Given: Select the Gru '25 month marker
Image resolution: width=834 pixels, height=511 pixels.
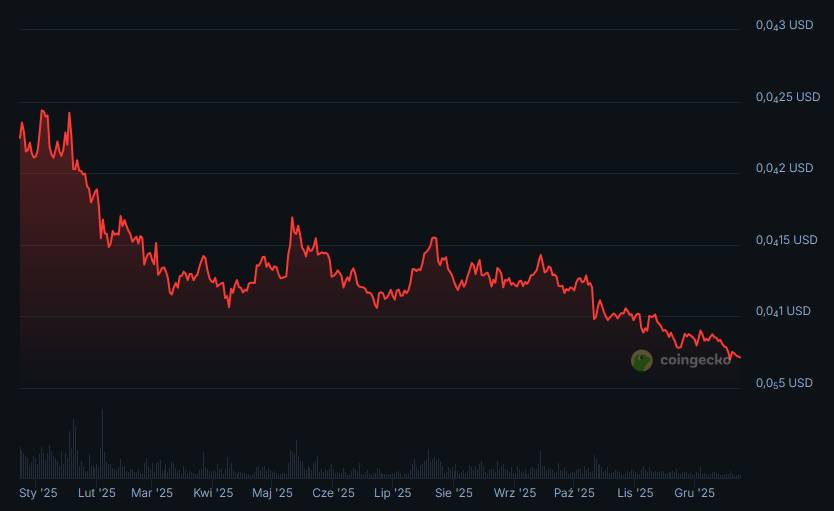Looking at the screenshot, I should (x=694, y=493).
